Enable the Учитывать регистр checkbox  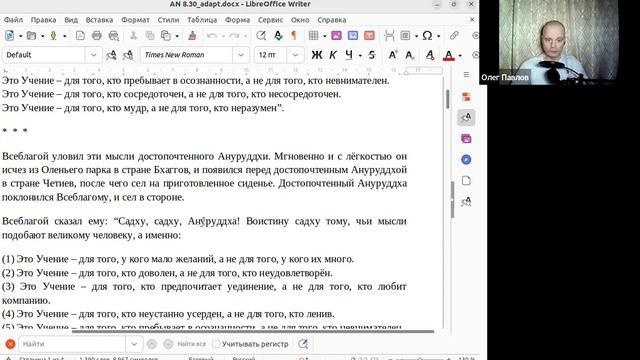pos(217,344)
